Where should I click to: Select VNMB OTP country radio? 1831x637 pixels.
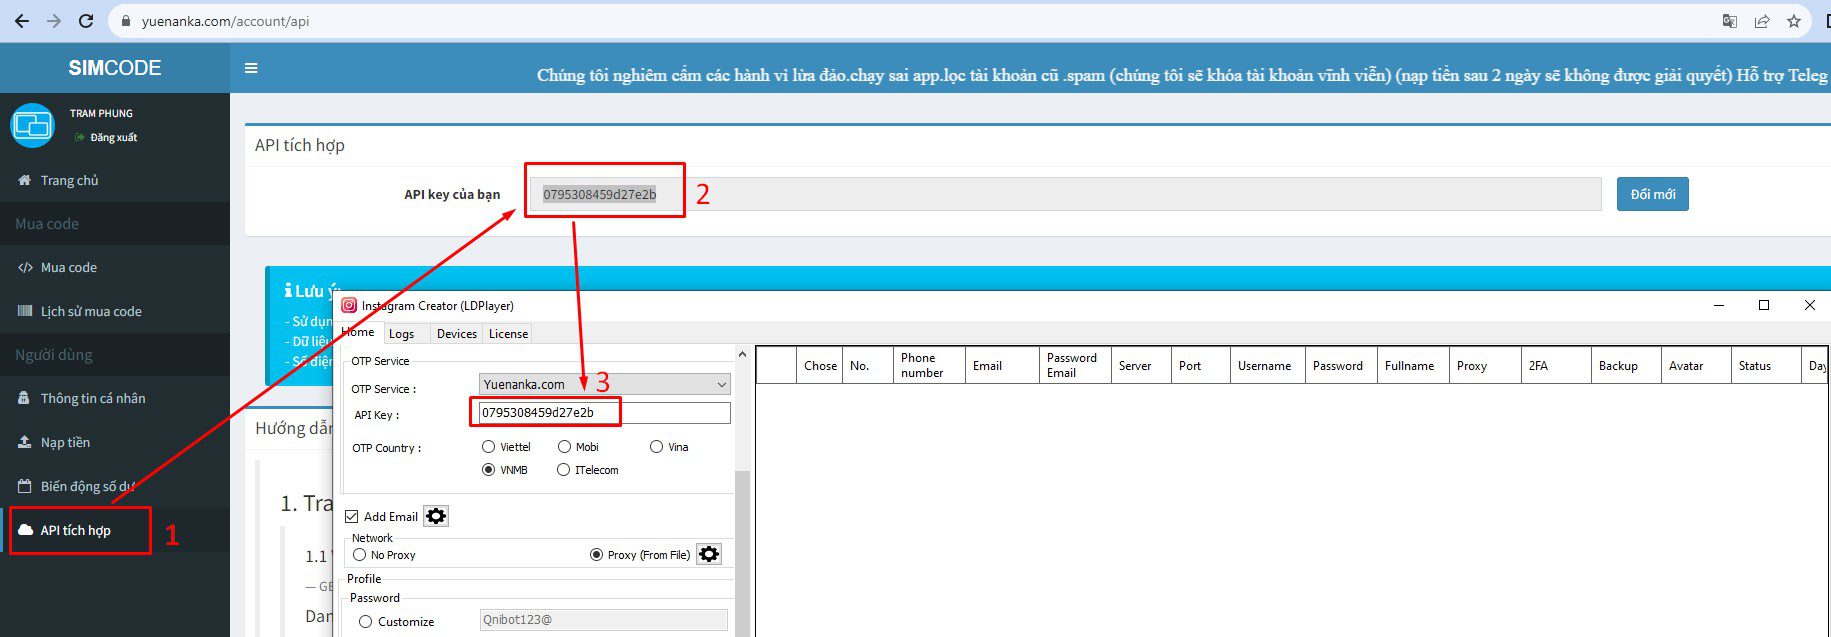point(488,470)
